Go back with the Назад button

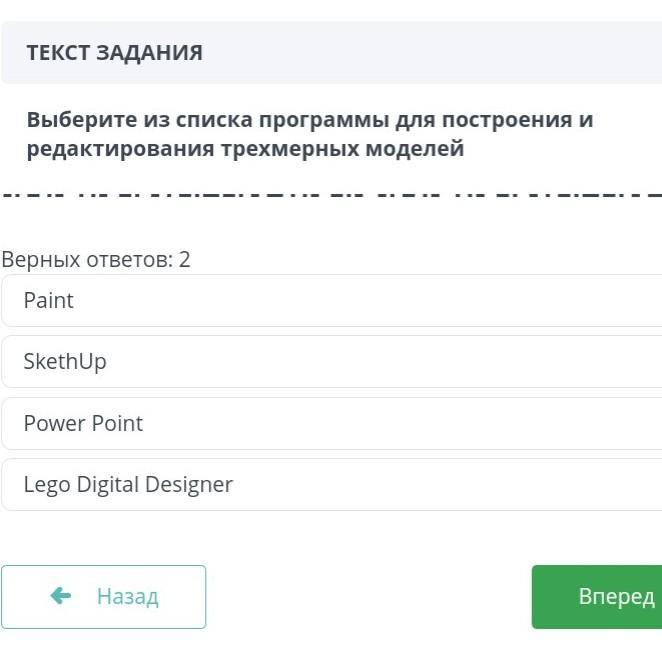tap(104, 597)
